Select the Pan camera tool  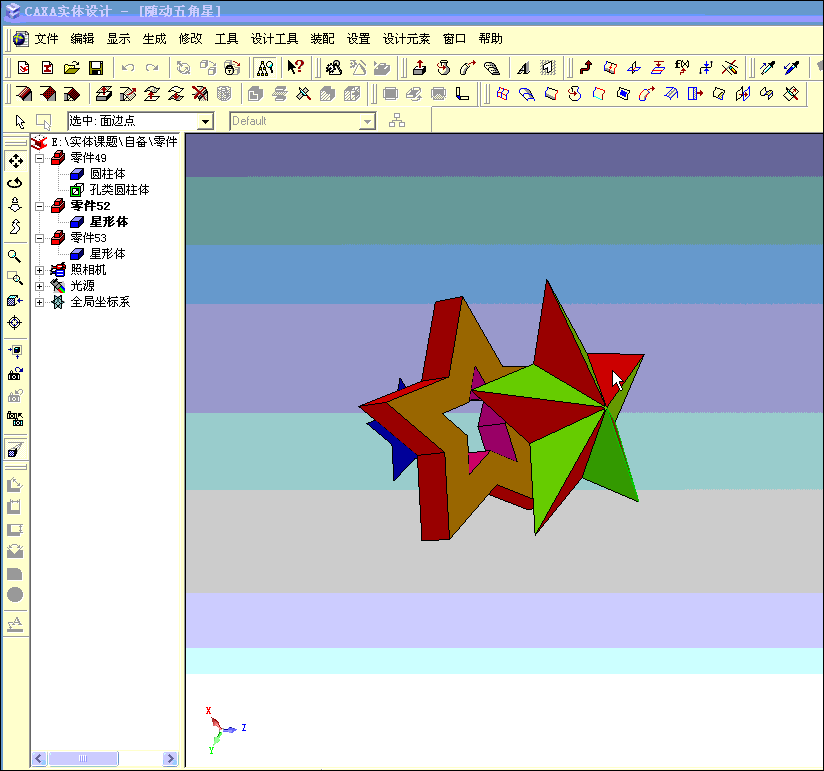click(x=15, y=161)
